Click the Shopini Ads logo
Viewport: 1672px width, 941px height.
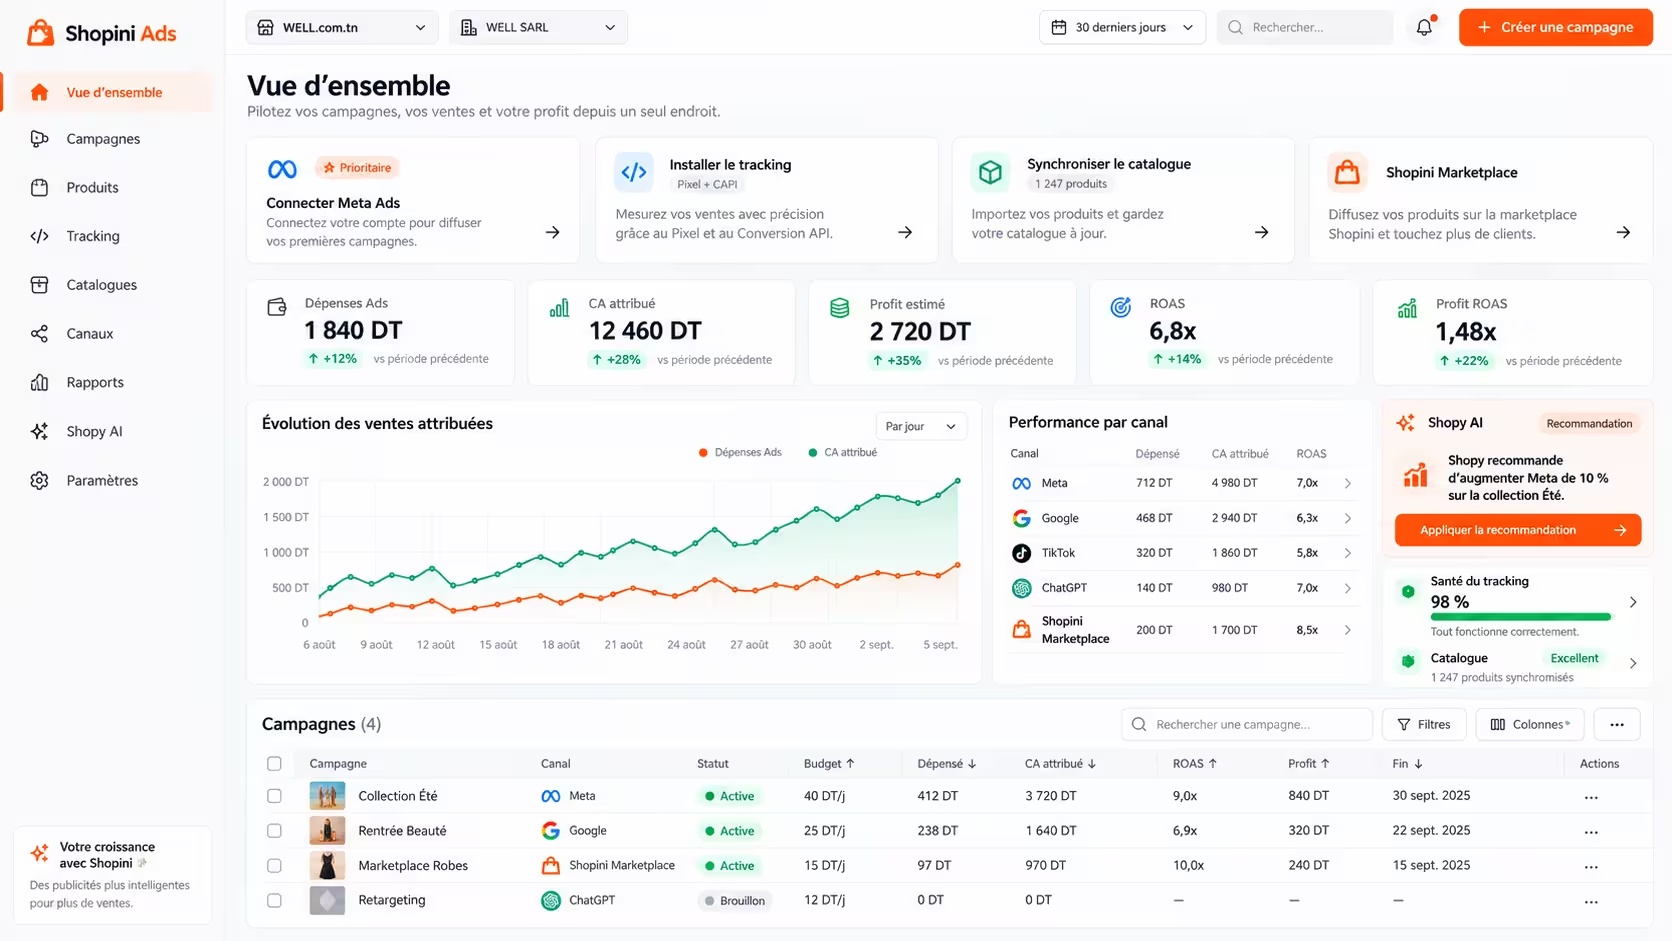(101, 33)
